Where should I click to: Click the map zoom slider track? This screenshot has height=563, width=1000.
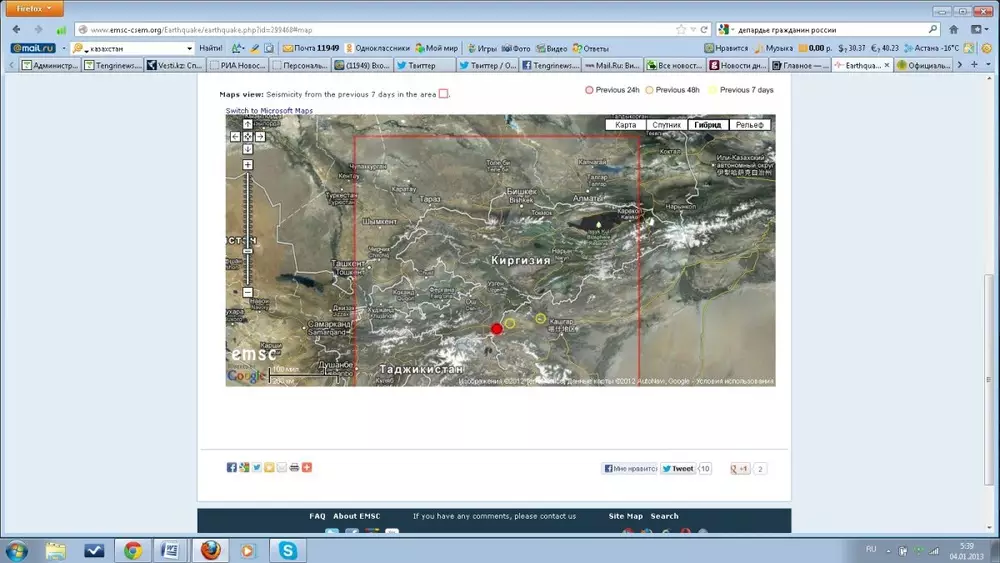point(247,230)
